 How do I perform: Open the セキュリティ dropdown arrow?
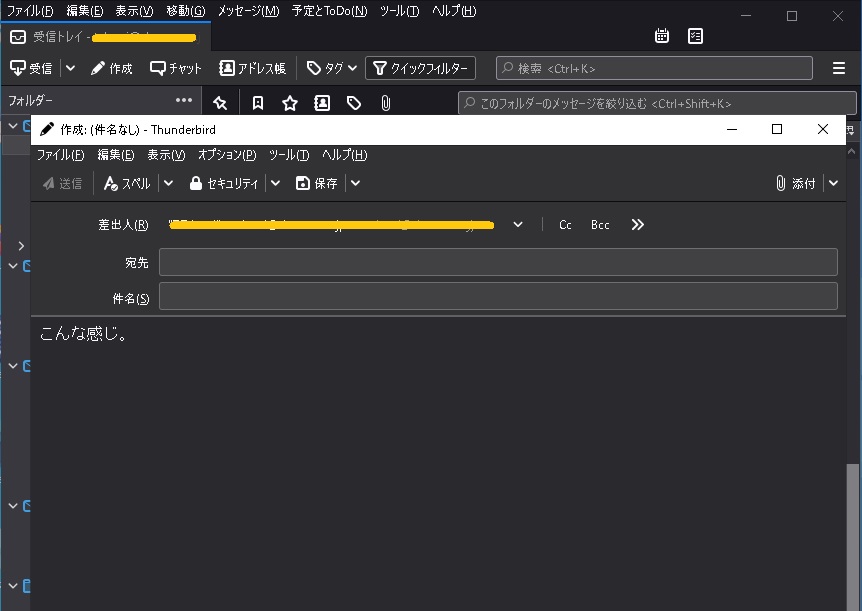click(x=276, y=183)
